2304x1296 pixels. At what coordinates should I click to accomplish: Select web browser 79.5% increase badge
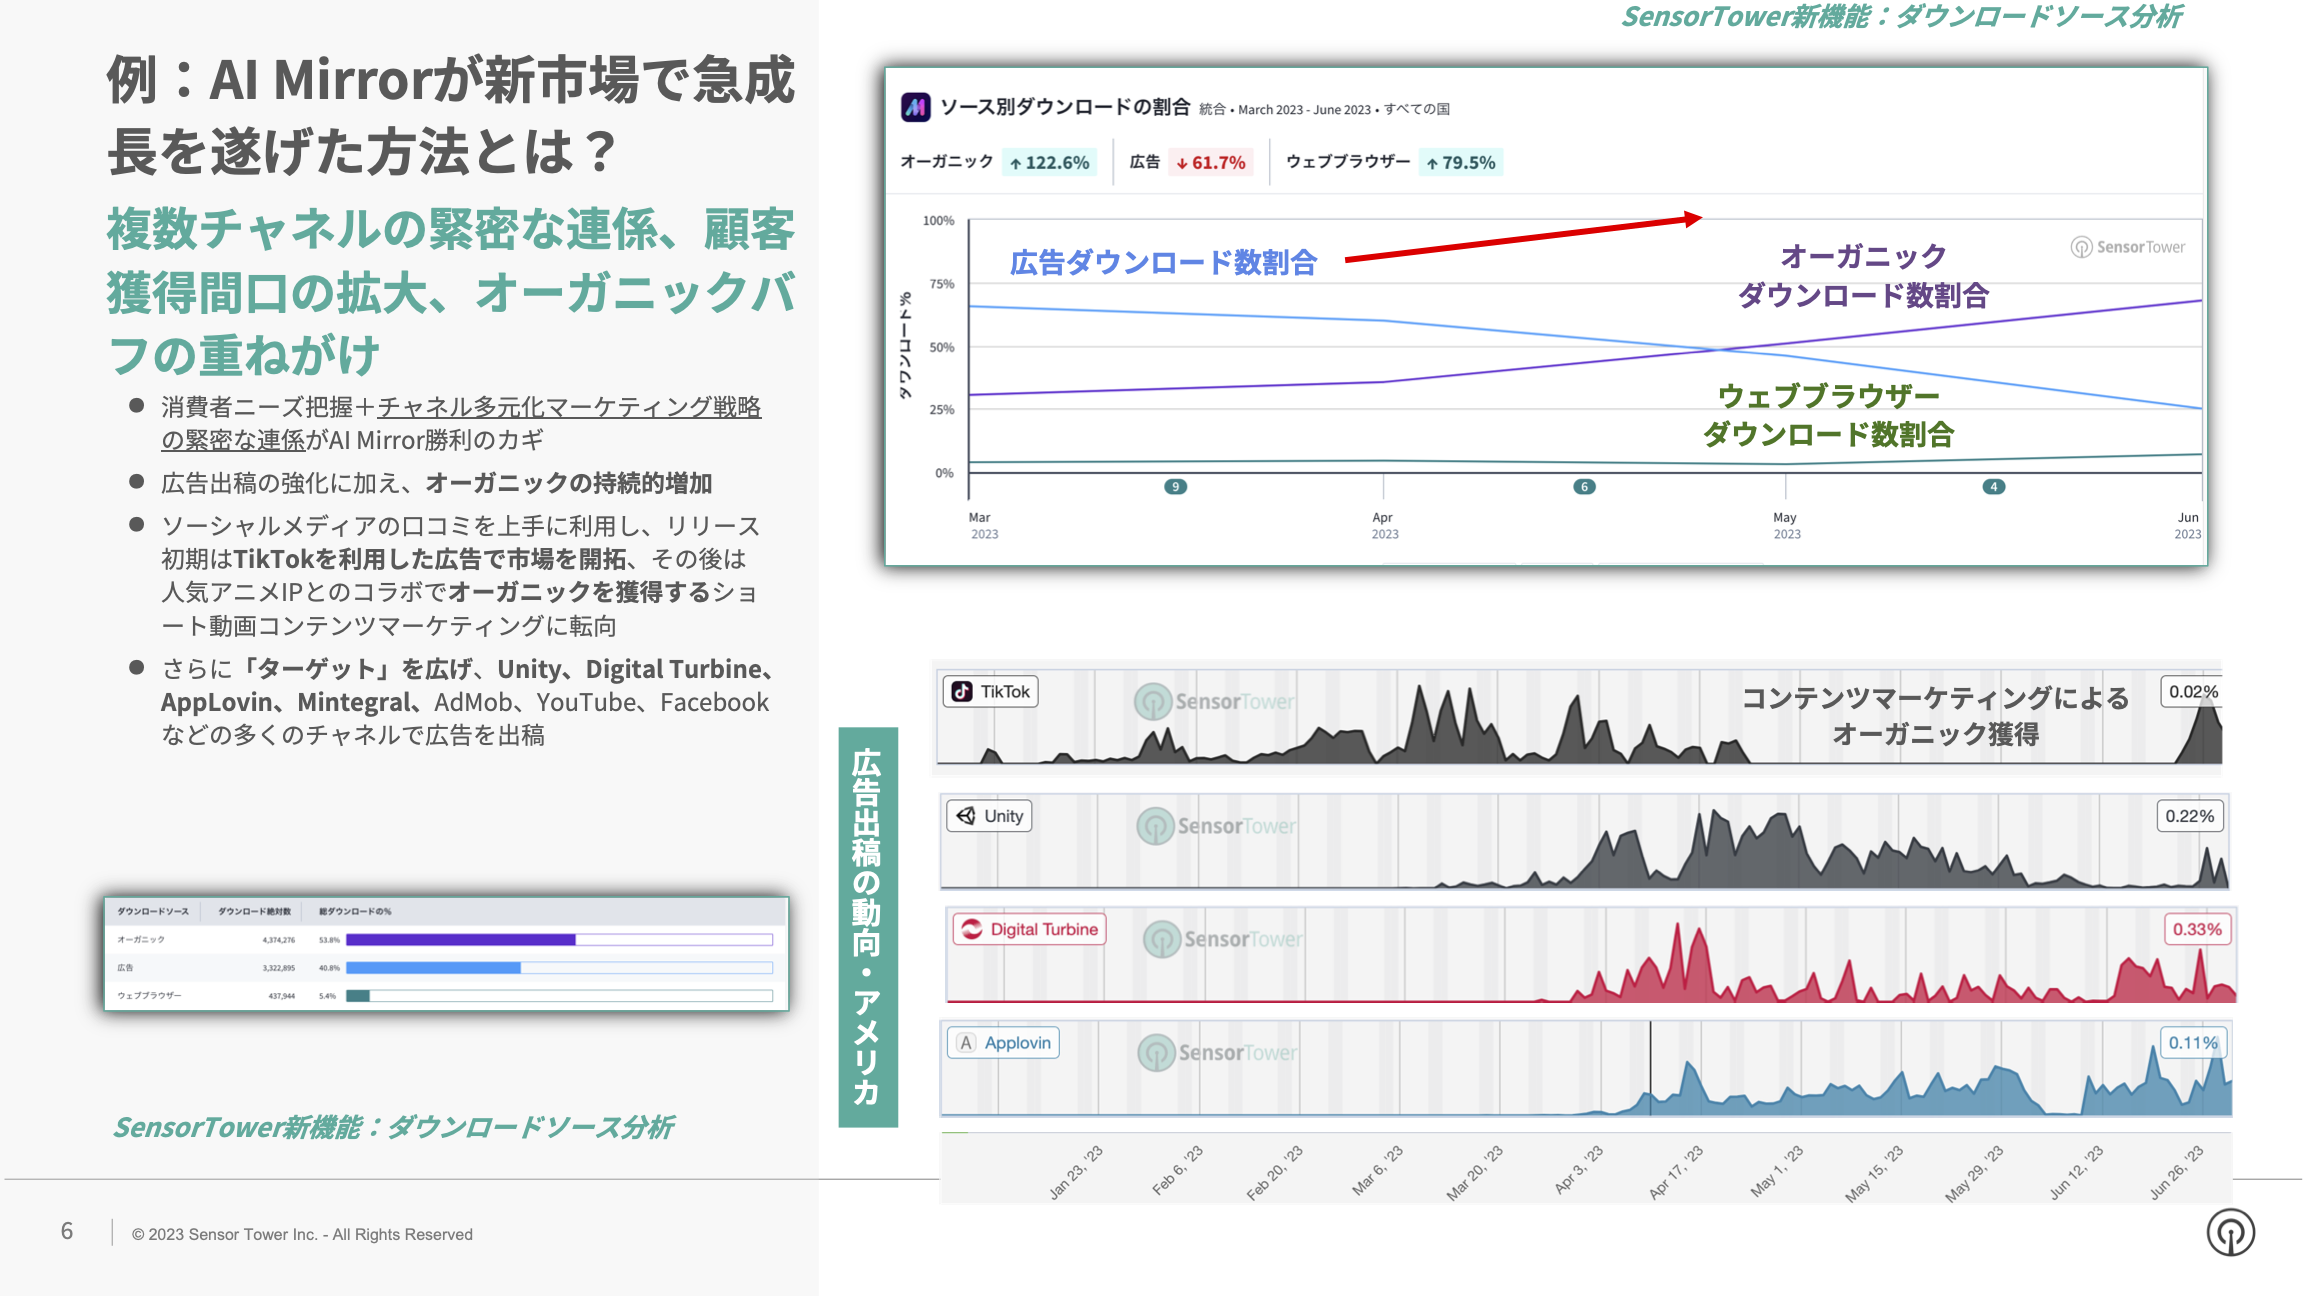pyautogui.click(x=1461, y=163)
